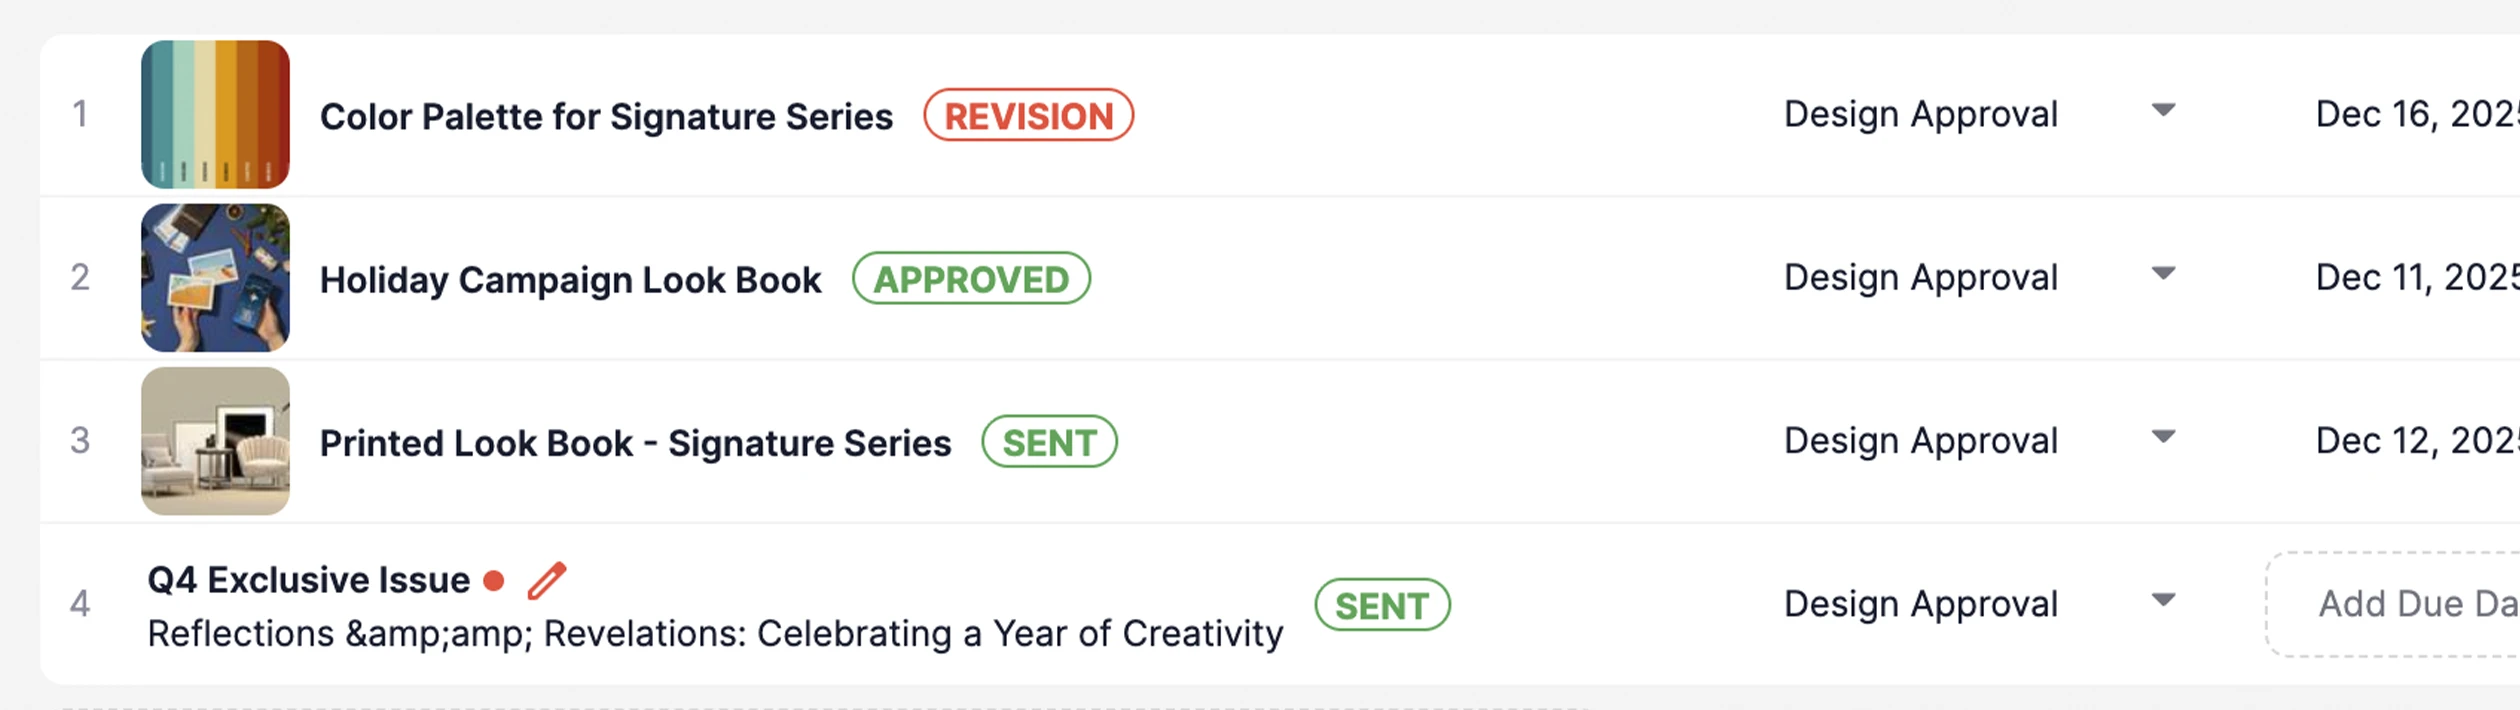Viewport: 2520px width, 710px height.
Task: Click the red status dot beside Q4 Exclusive Issue
Action: point(494,580)
